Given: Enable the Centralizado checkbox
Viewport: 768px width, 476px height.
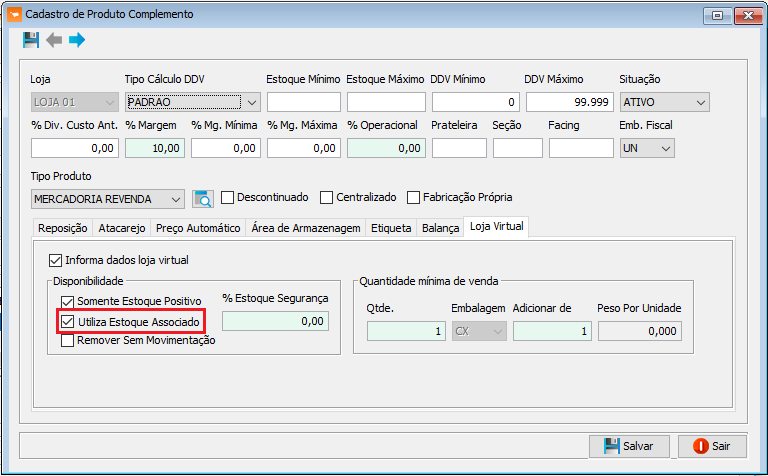Looking at the screenshot, I should point(327,197).
